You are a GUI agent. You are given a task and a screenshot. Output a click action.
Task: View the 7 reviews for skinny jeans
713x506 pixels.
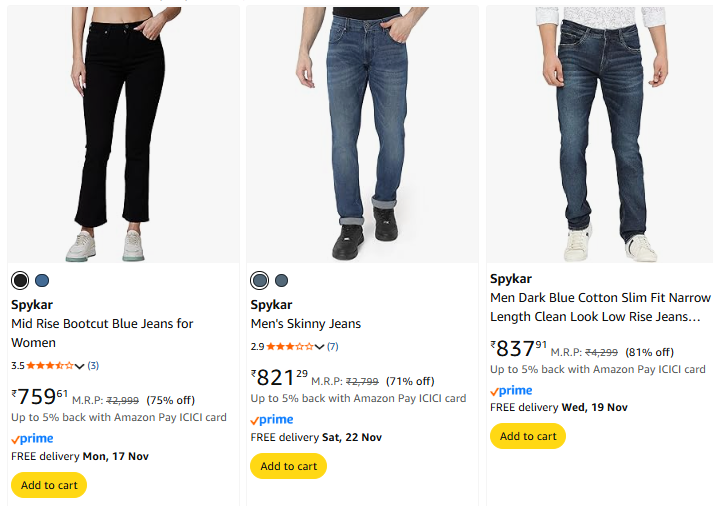pyautogui.click(x=333, y=347)
